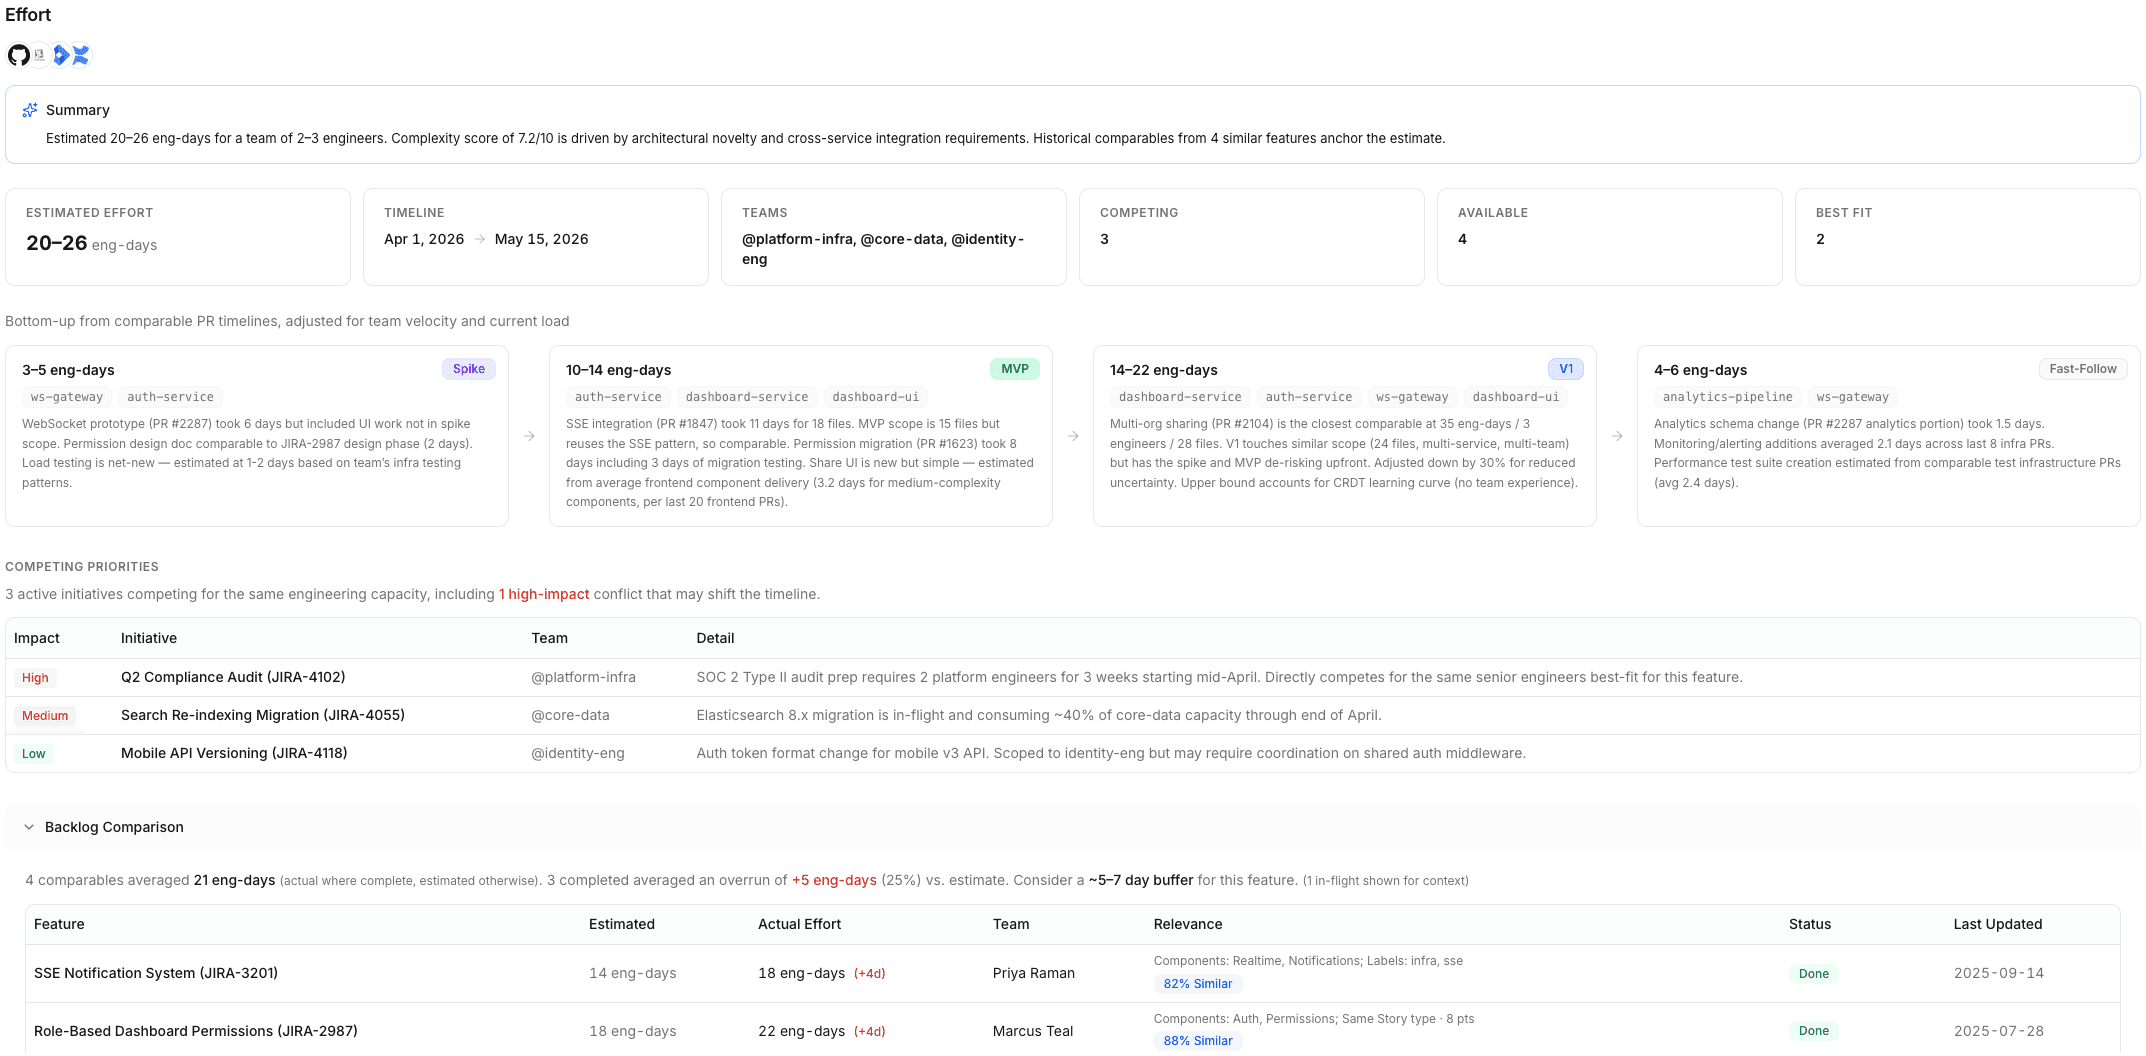Screen dimensions: 2146x1056
Task: Click the Impact column header
Action: pos(37,638)
